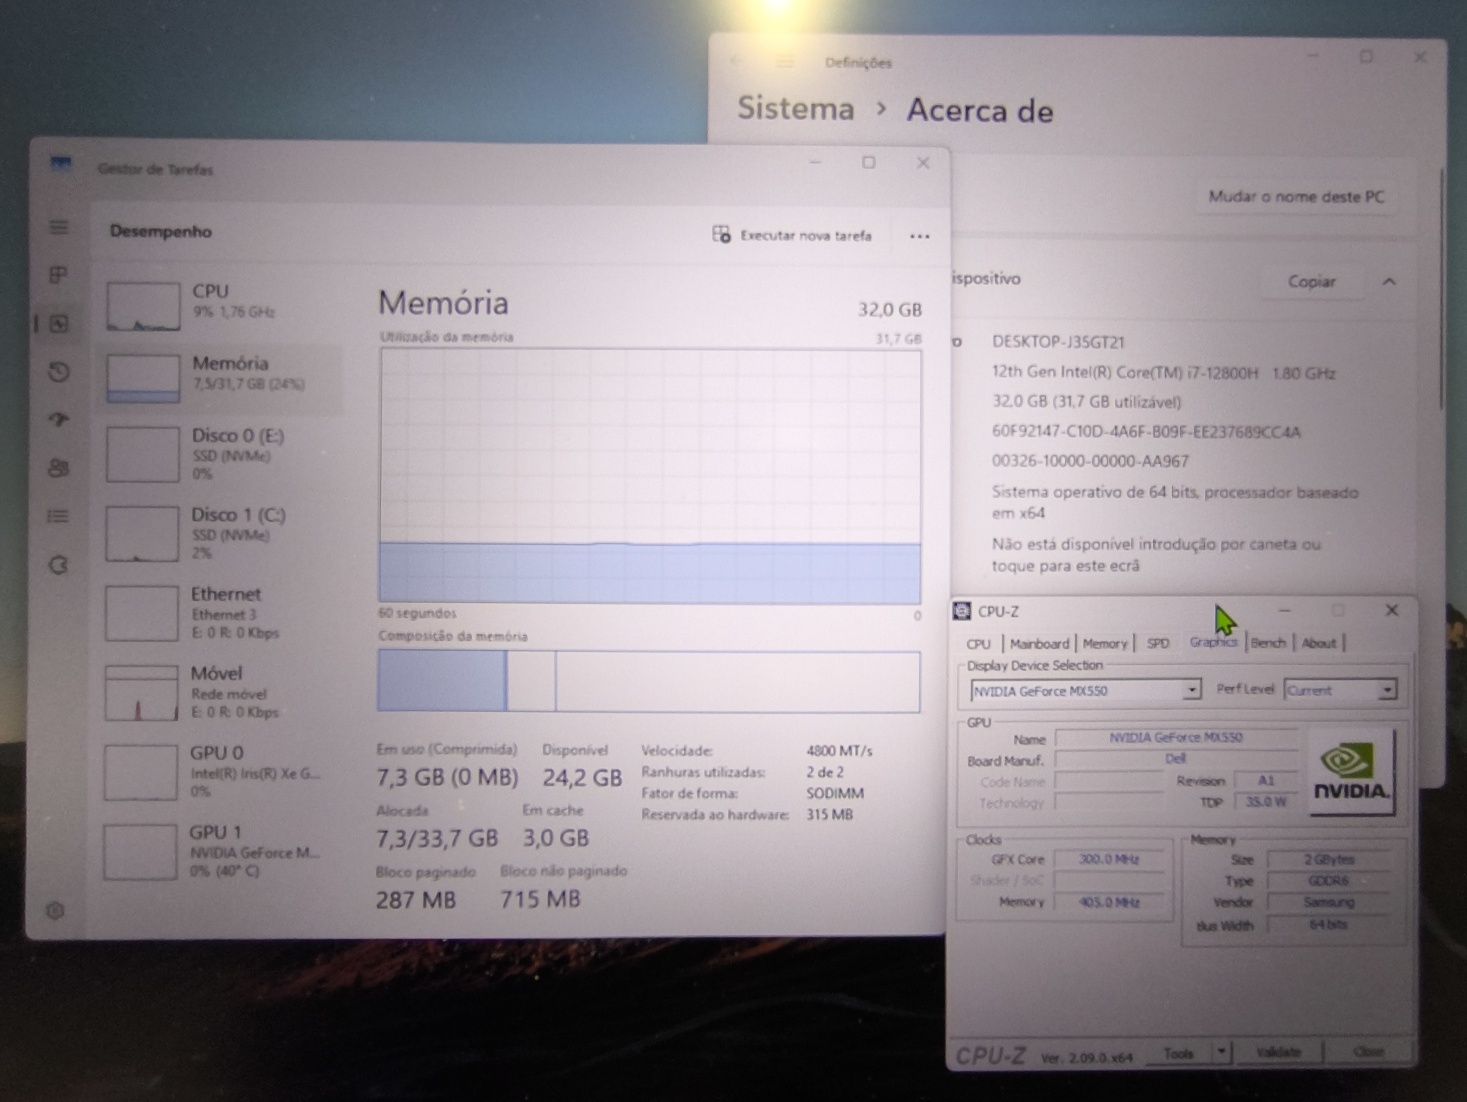Click the Executar nova tarefa icon
This screenshot has height=1102, width=1467.
coord(721,234)
